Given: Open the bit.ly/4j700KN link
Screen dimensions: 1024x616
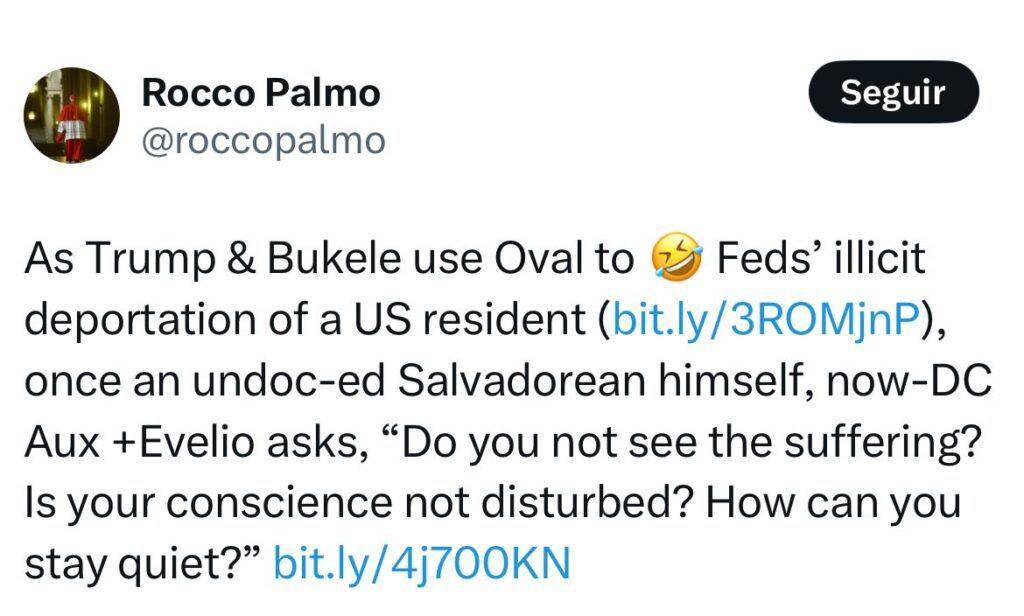Looking at the screenshot, I should 421,564.
